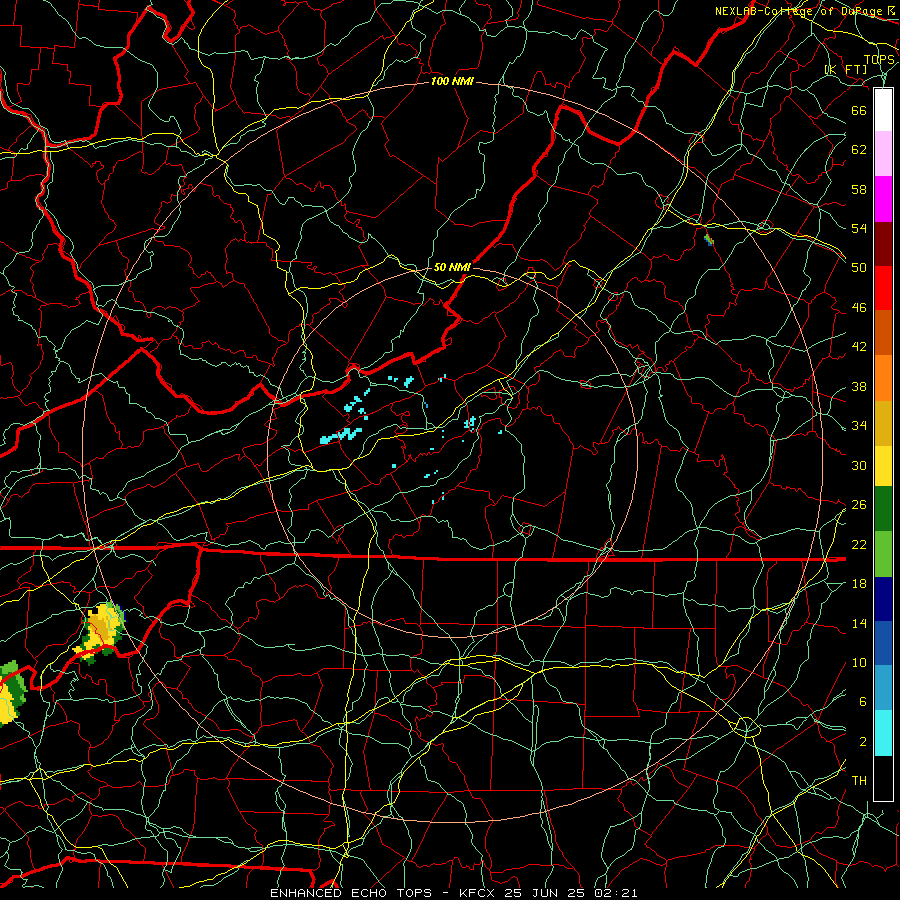
Task: Click the medium blue legend swatch
Action: (x=883, y=643)
